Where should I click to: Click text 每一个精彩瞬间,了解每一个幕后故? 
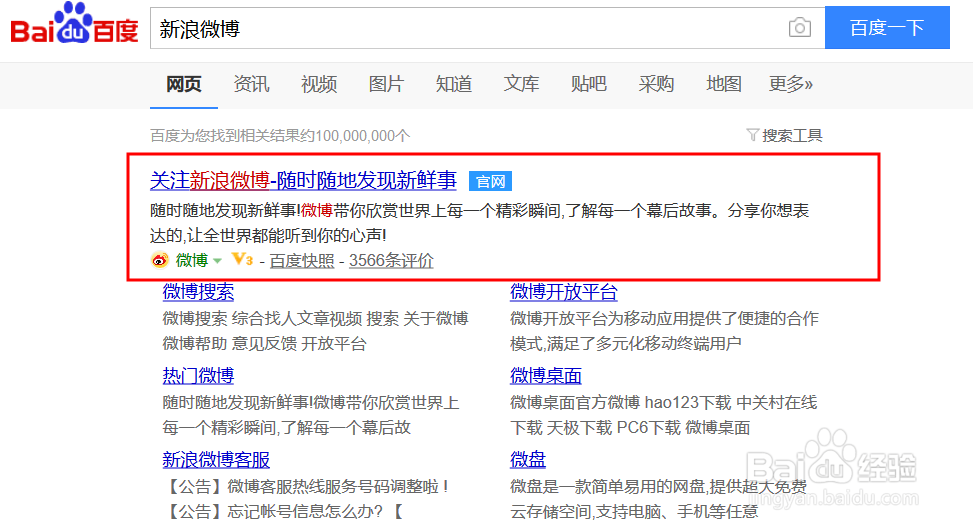287,428
